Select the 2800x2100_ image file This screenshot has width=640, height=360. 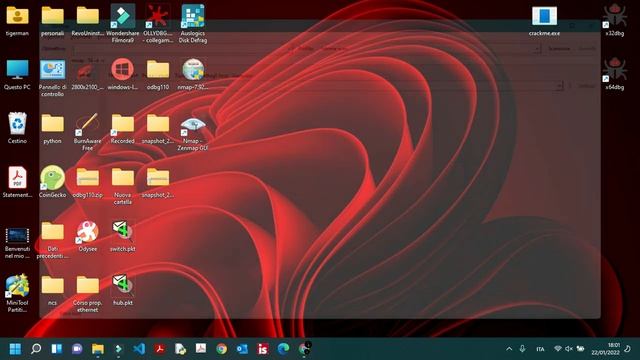point(88,70)
